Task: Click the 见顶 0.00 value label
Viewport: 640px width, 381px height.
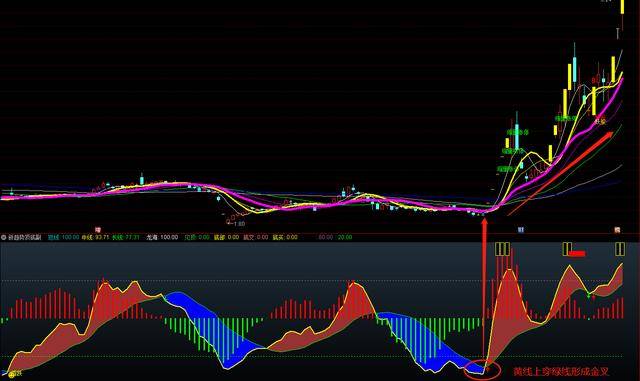Action: [x=197, y=237]
